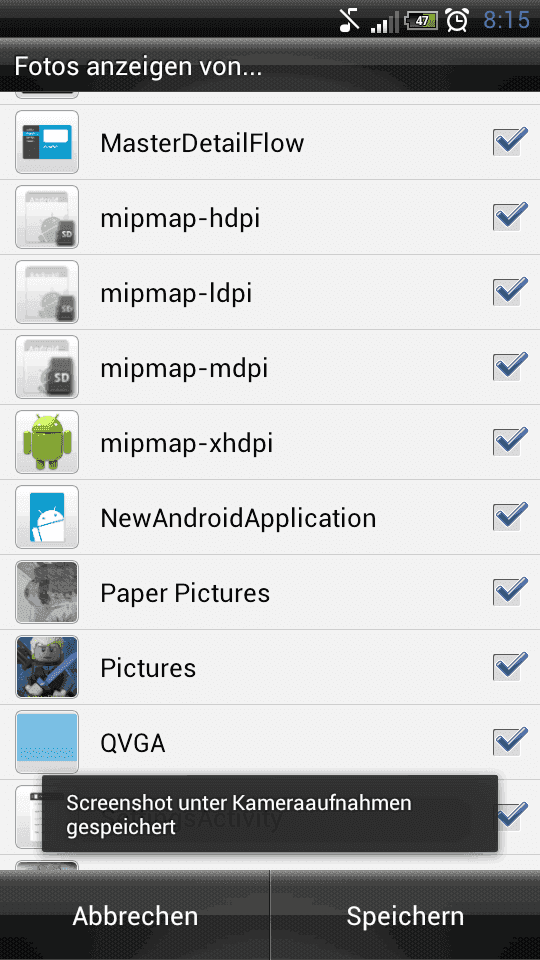The image size is (540, 960).
Task: Open the Pictures album thumbnail
Action: [47, 667]
